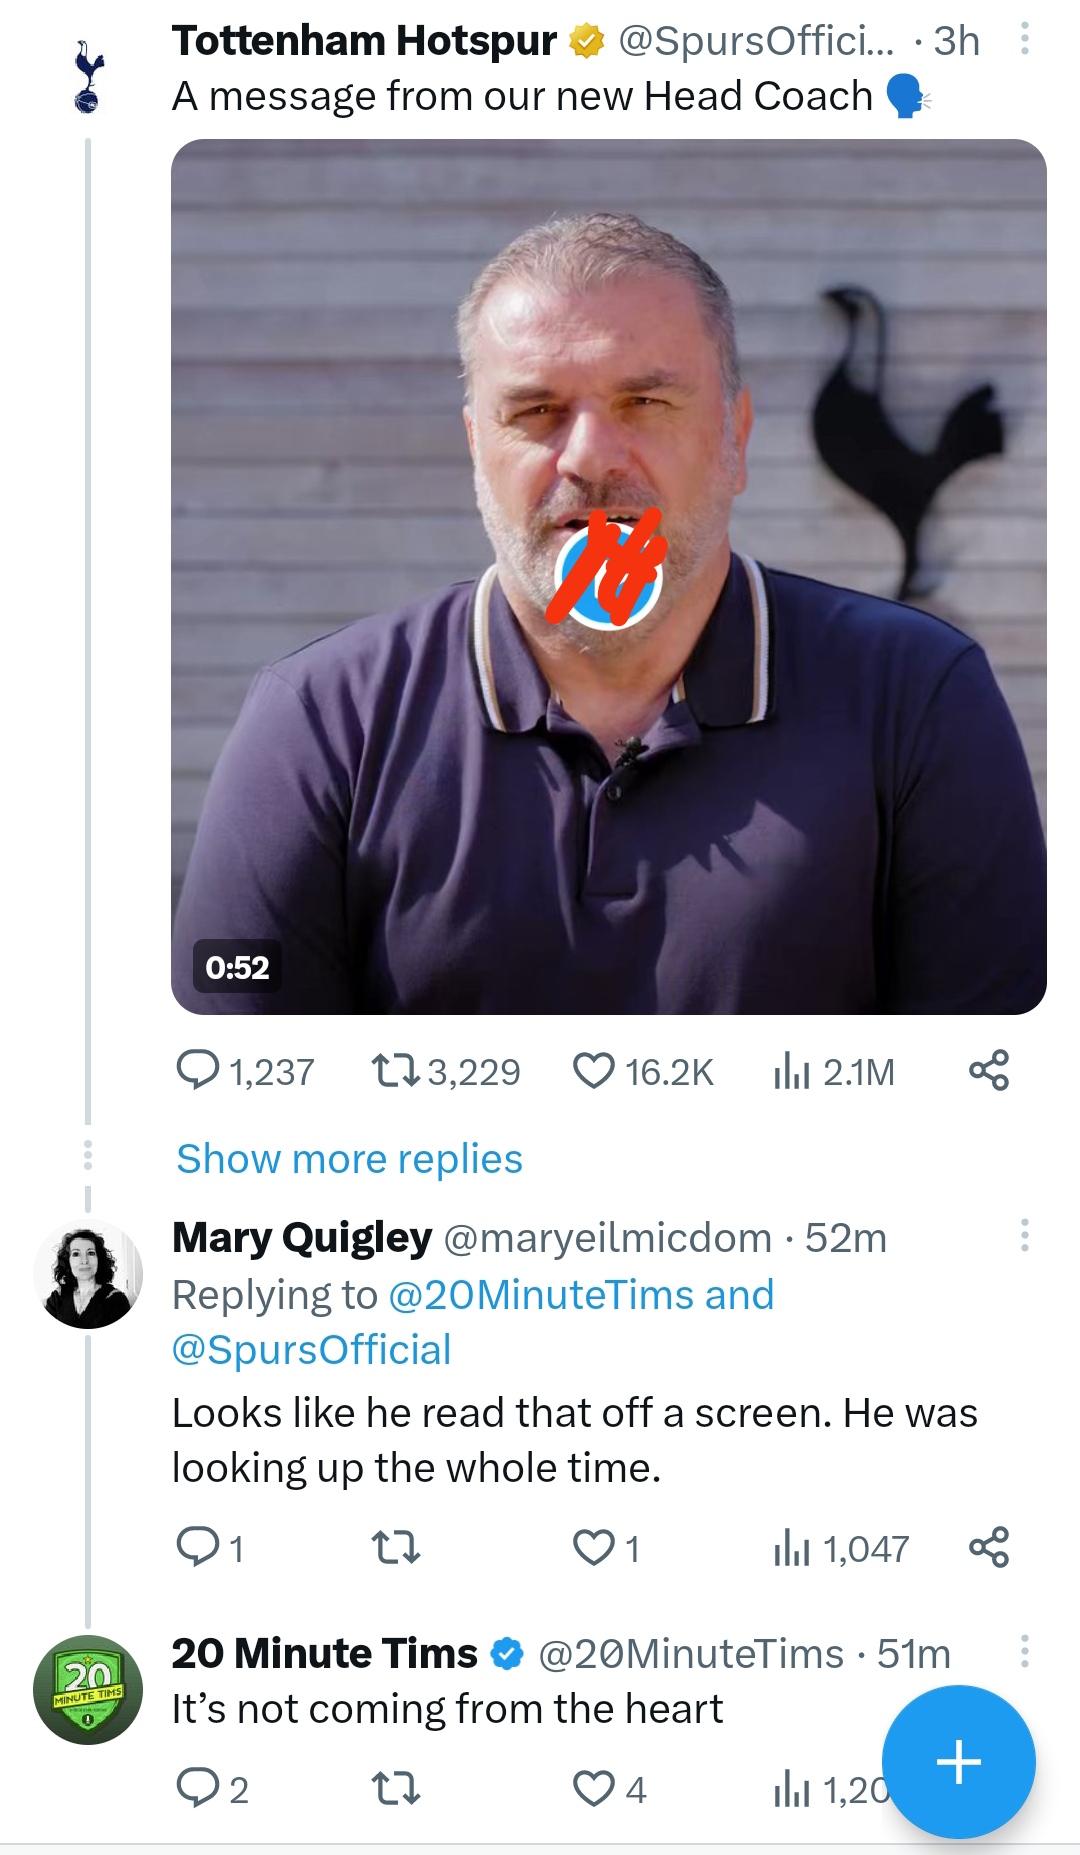
Task: Retweet Mary Quigley's reply
Action: tap(395, 1548)
